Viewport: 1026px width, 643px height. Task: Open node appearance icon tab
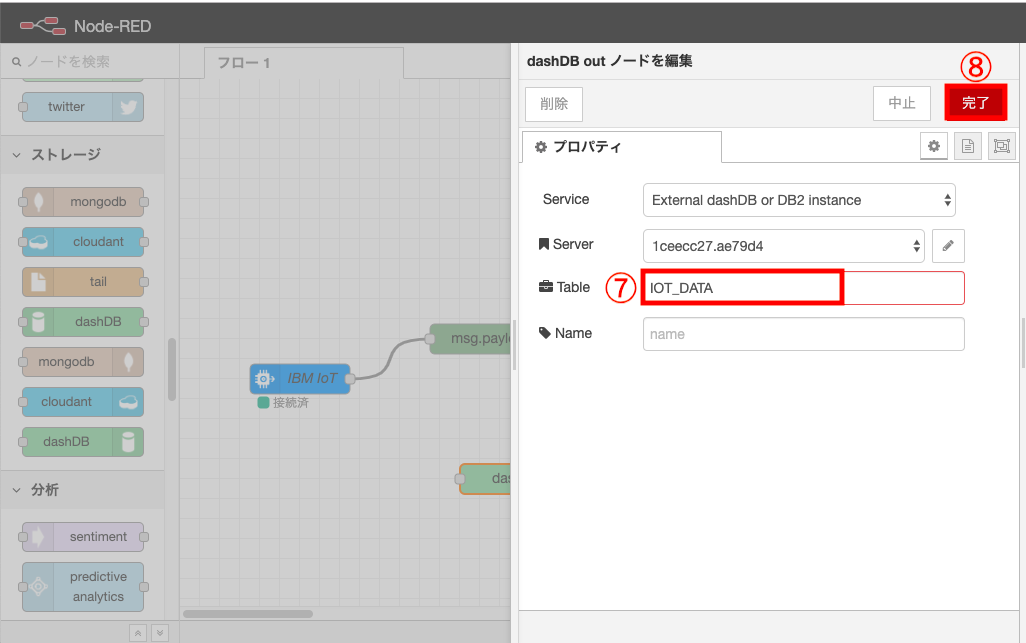(x=1002, y=146)
